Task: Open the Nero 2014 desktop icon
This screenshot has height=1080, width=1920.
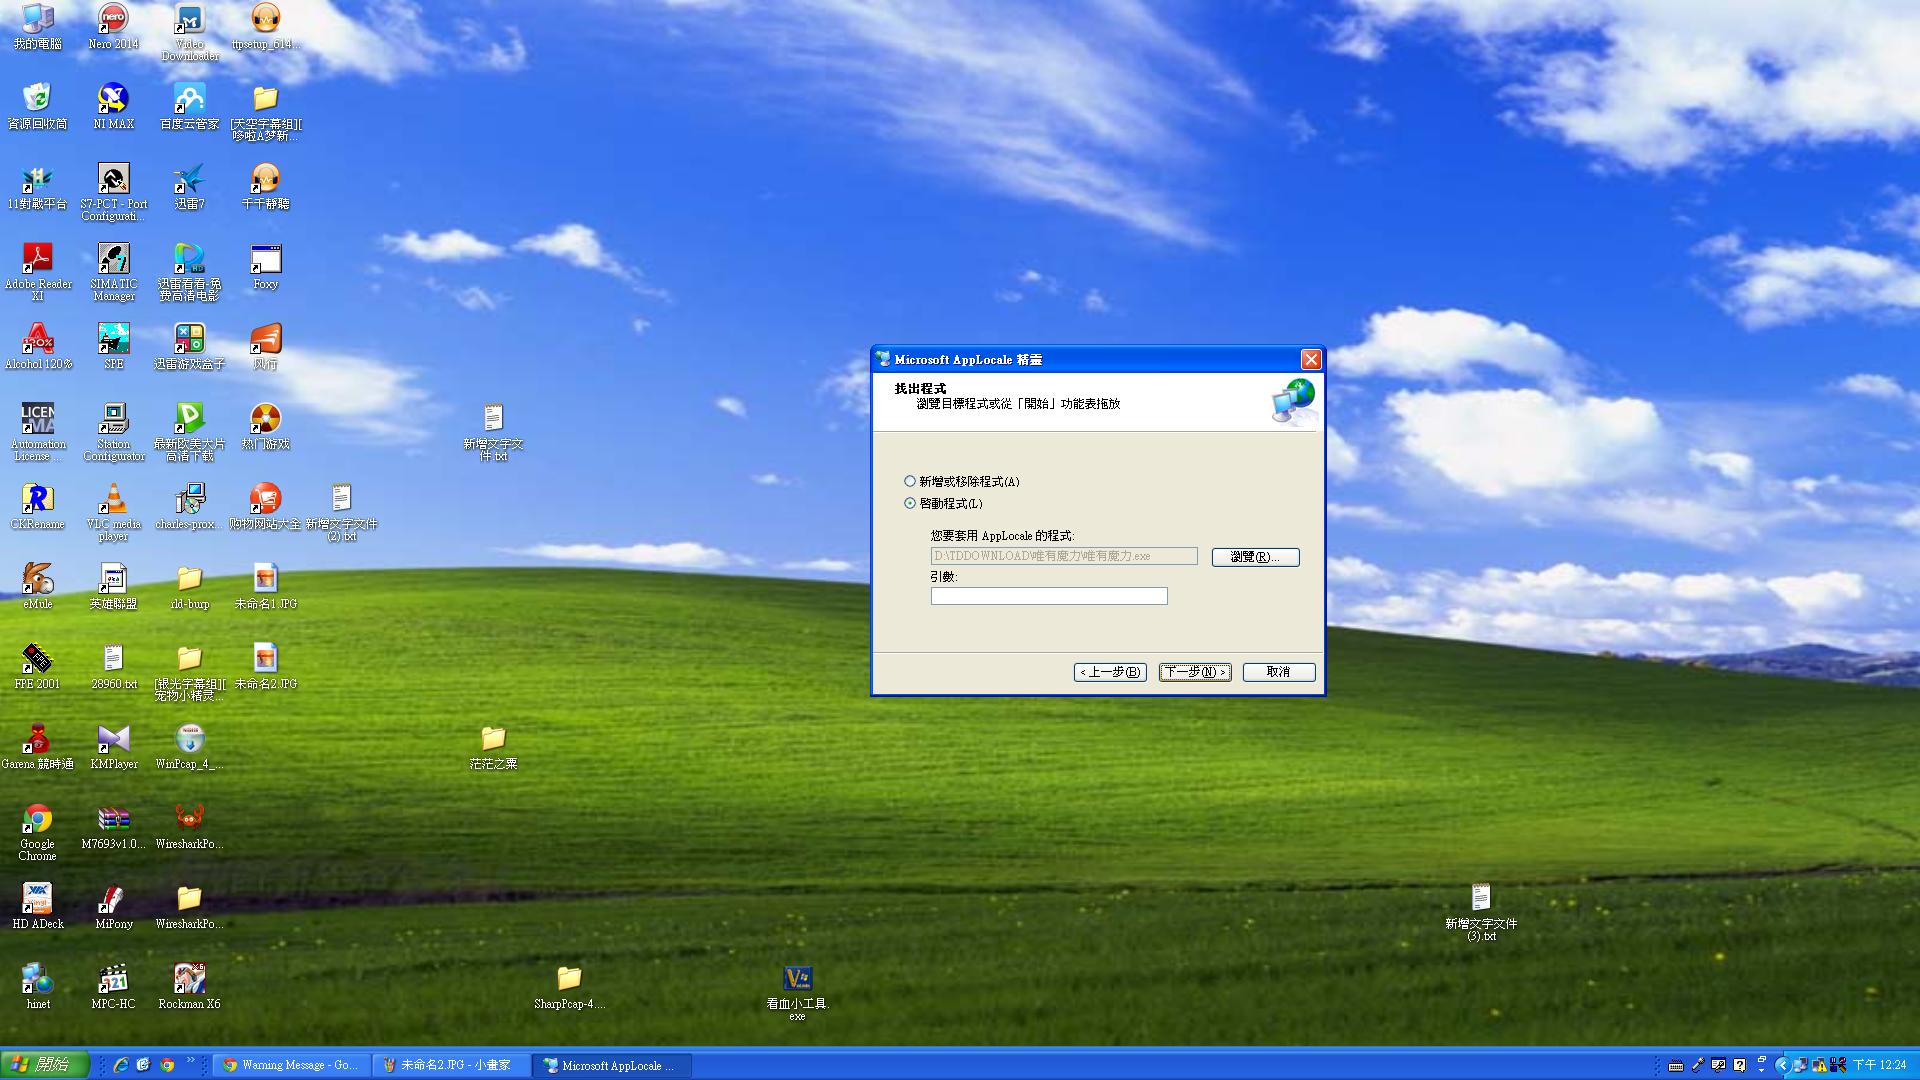Action: 113,20
